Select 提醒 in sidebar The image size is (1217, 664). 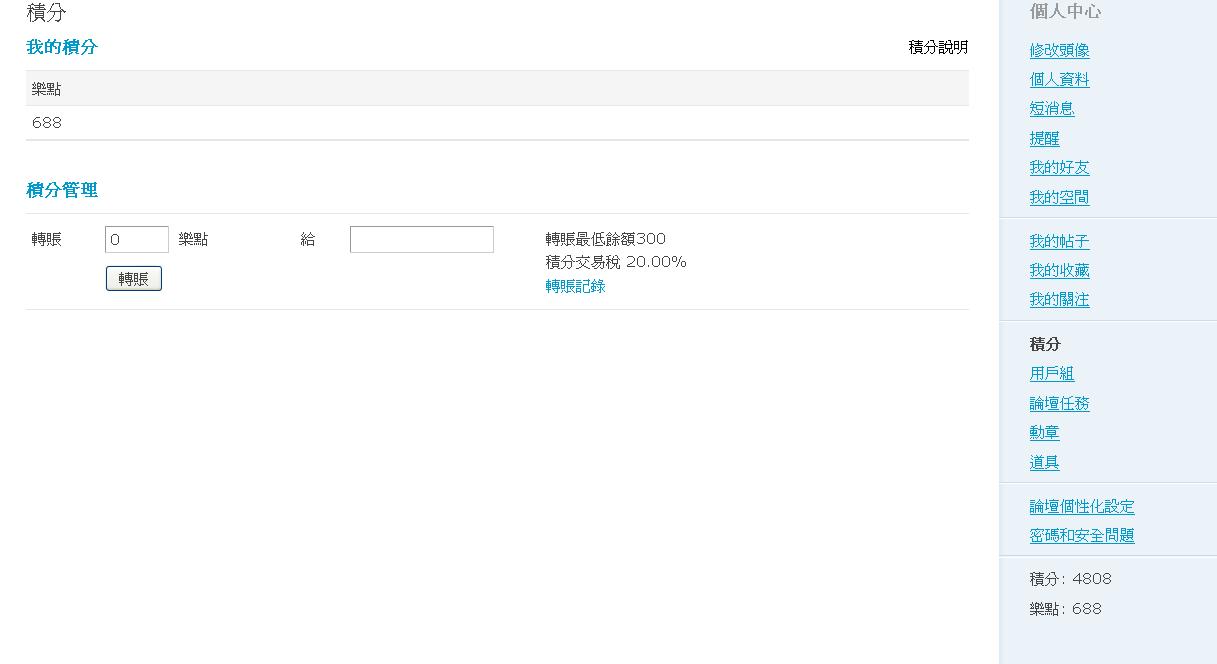pos(1044,138)
